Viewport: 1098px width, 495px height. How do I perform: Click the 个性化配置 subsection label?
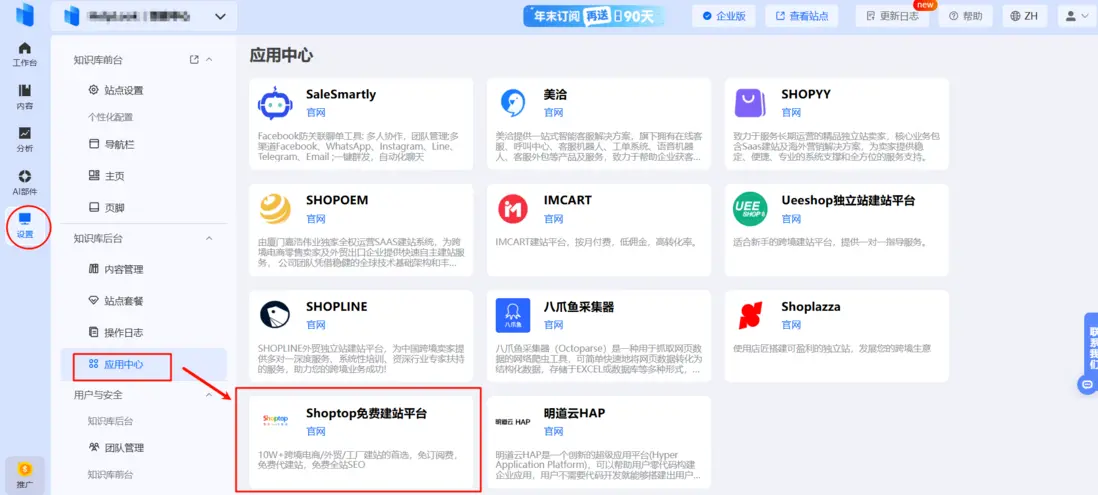coord(110,117)
